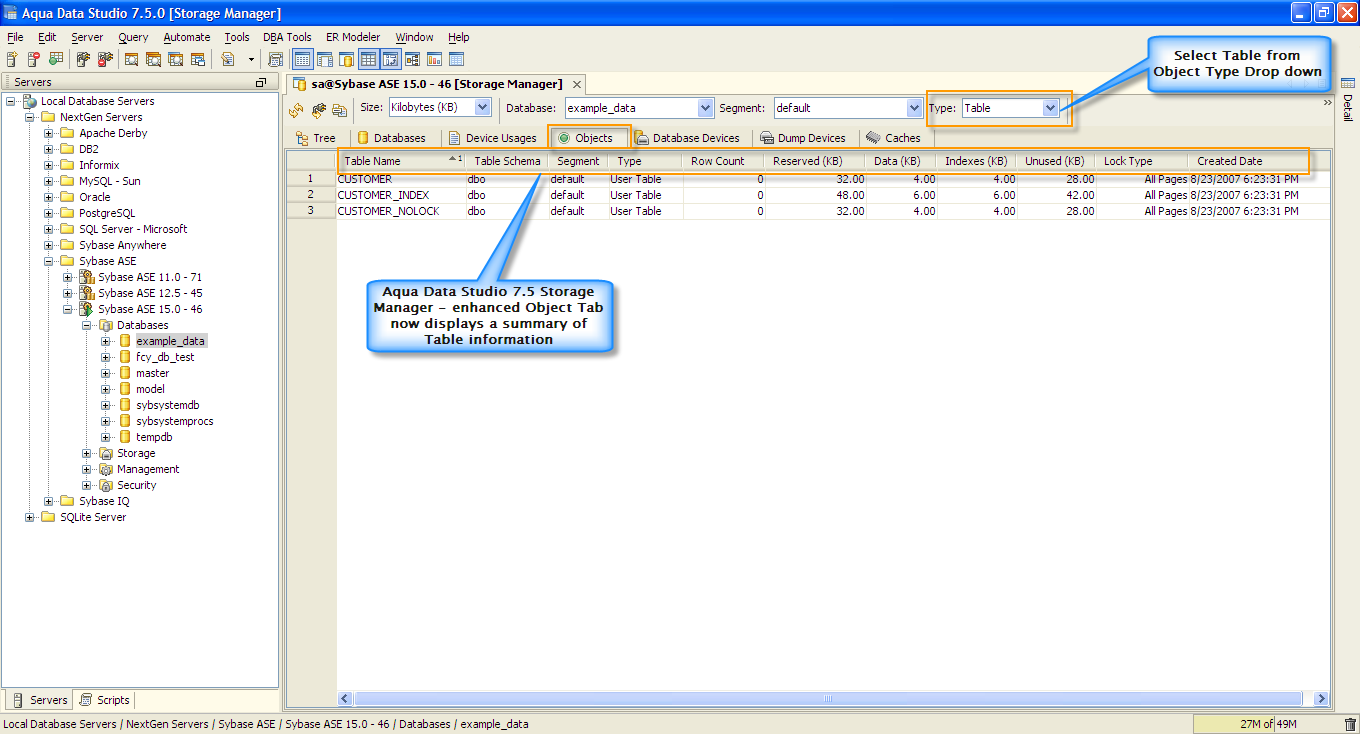The height and width of the screenshot is (734, 1360).
Task: Open the ER Modeler menu
Action: click(353, 37)
